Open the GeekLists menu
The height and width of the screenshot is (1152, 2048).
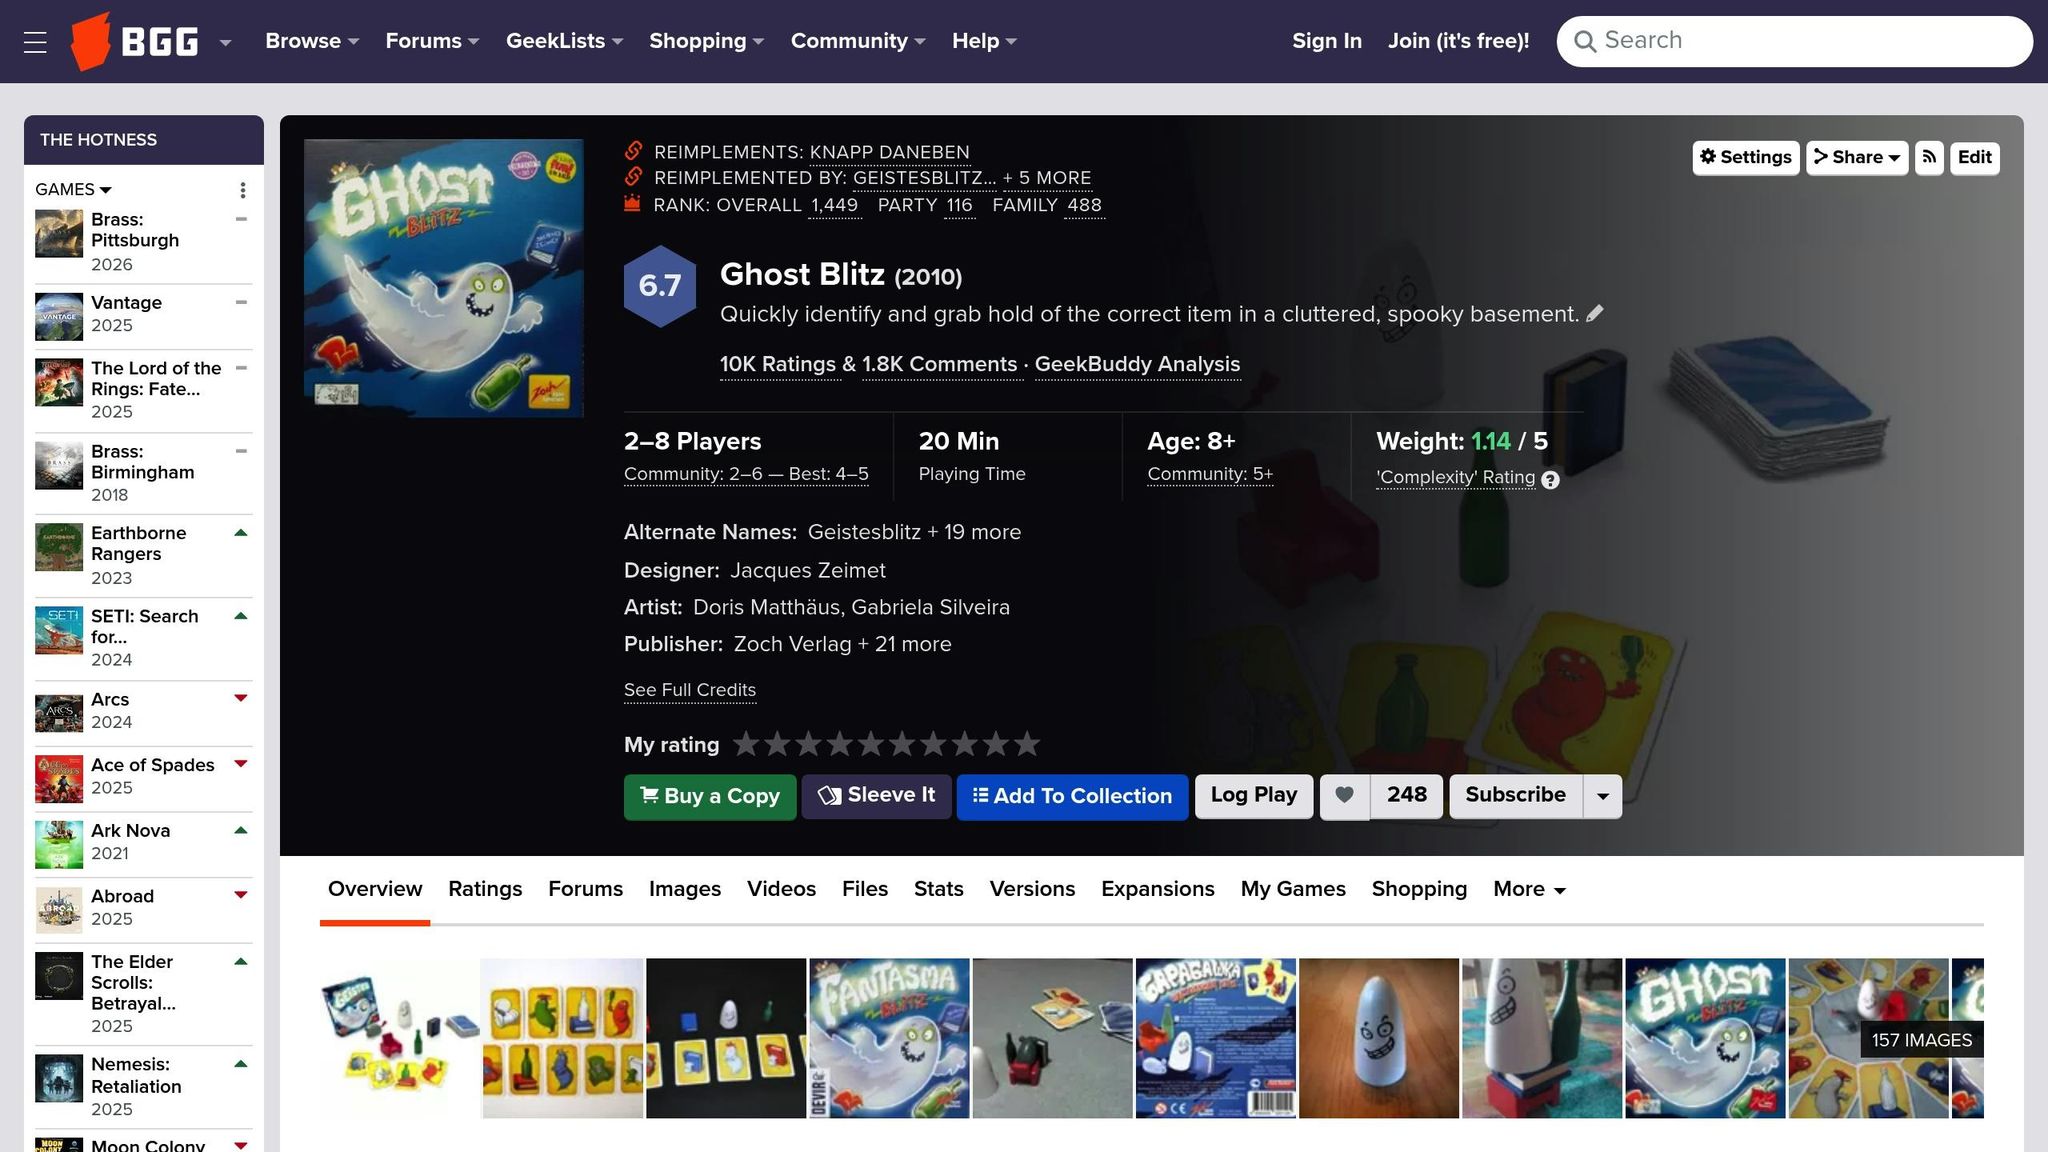[x=564, y=41]
